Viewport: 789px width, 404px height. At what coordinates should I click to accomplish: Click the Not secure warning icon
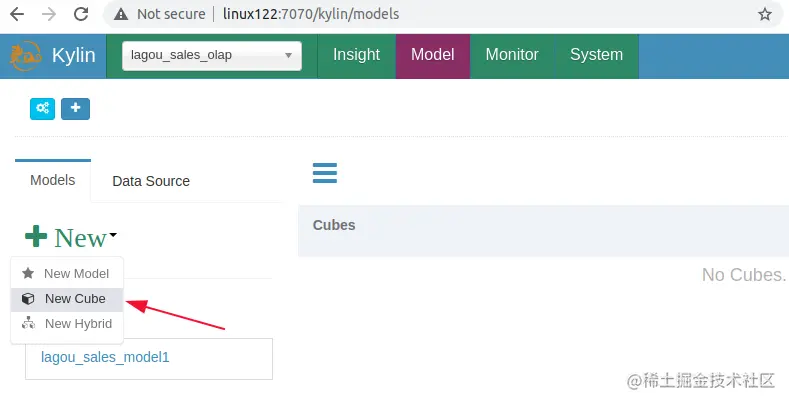[x=121, y=14]
